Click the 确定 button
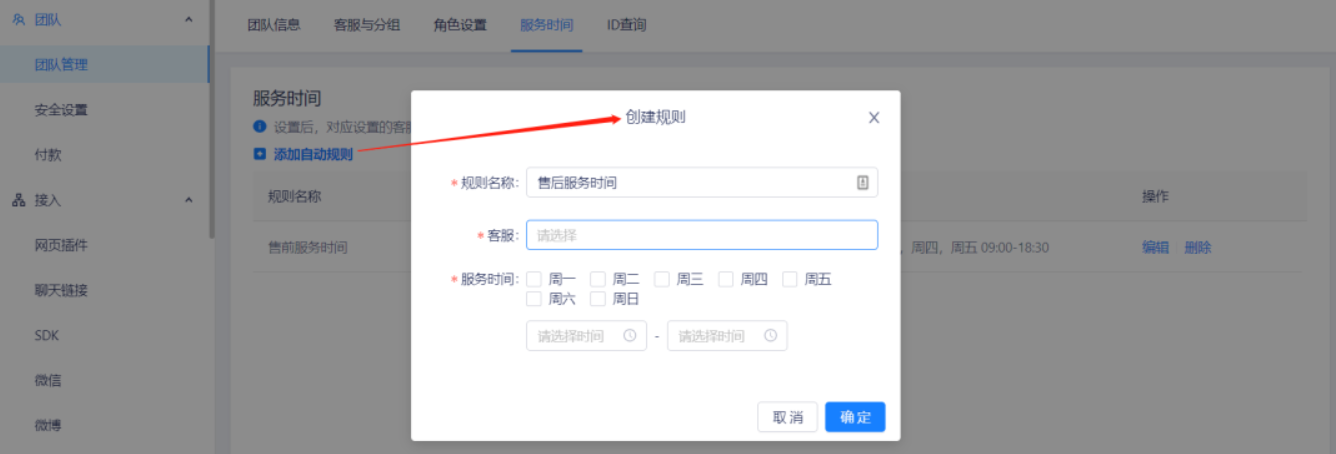The width and height of the screenshot is (1336, 454). pos(855,417)
